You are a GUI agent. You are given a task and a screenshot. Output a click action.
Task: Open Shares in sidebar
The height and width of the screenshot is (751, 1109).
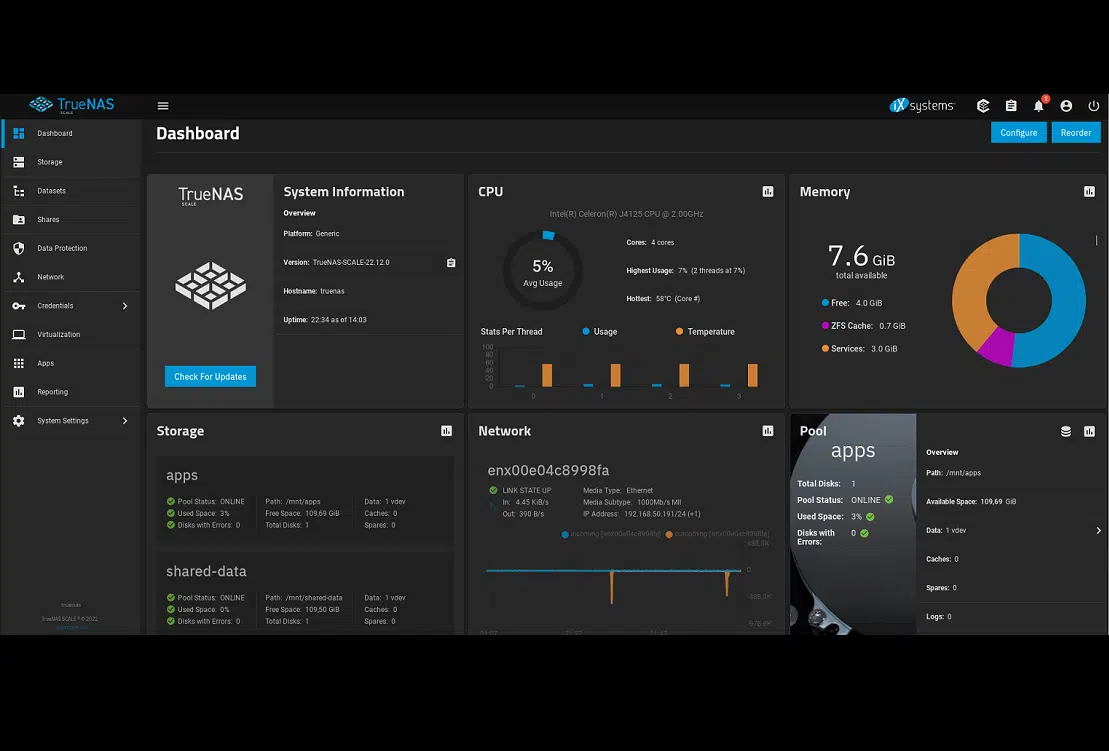click(x=71, y=219)
